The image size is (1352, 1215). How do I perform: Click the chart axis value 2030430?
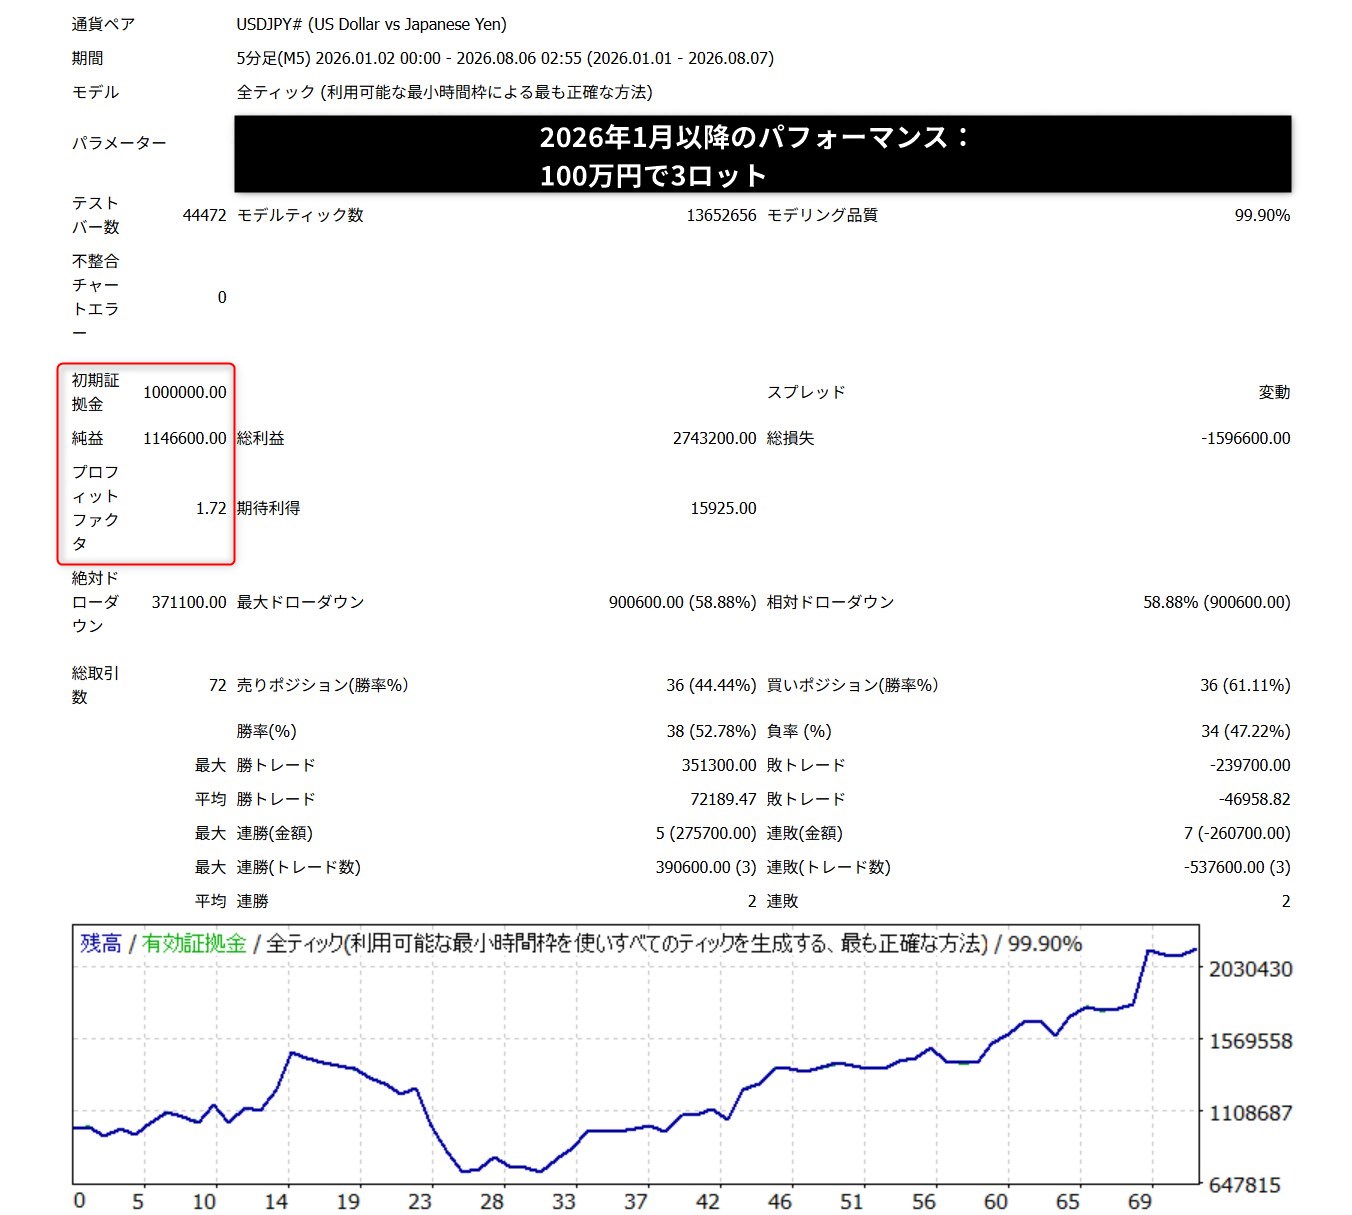point(1251,969)
